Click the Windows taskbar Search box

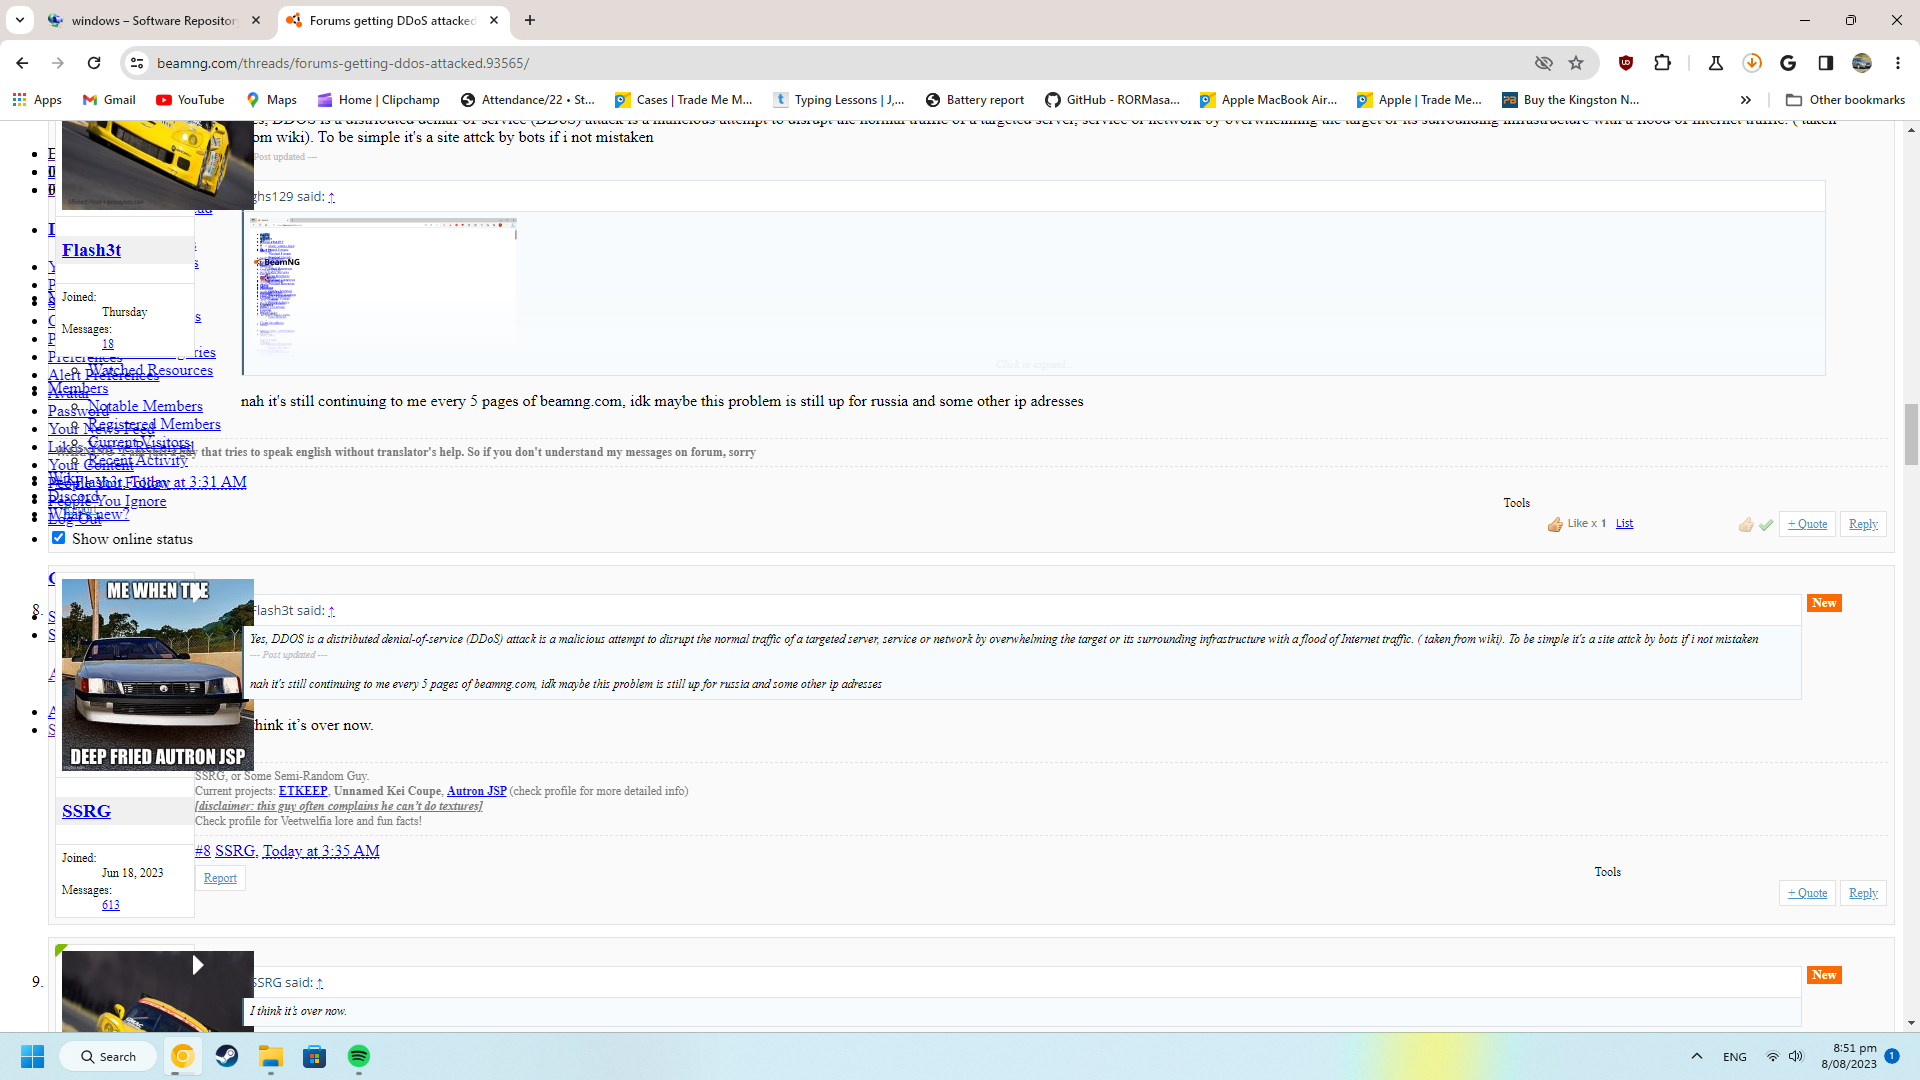click(108, 1056)
